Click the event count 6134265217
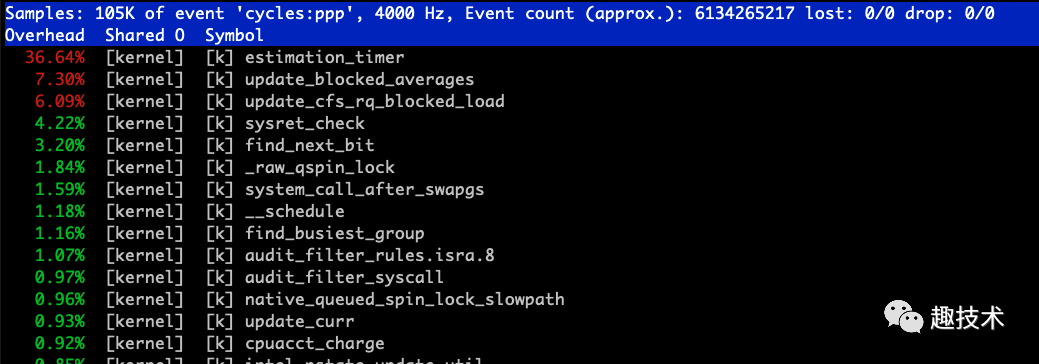The height and width of the screenshot is (364, 1039). click(x=745, y=13)
